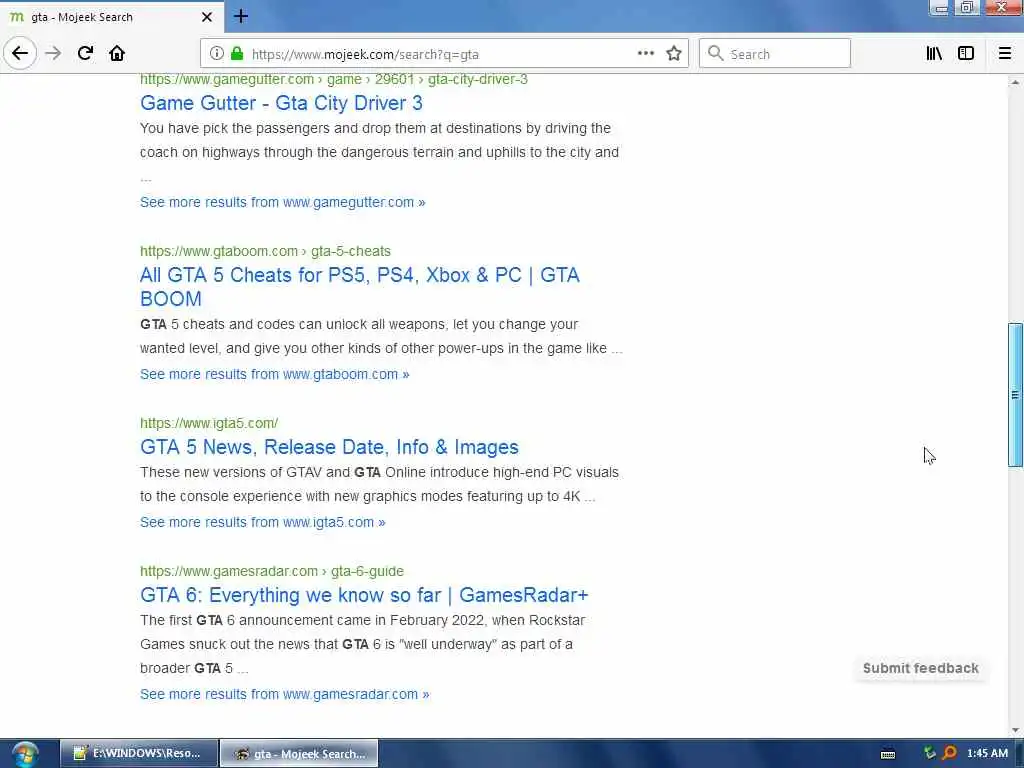This screenshot has height=768, width=1024.
Task: Close the gta - Mojeek Search tab
Action: [x=206, y=17]
